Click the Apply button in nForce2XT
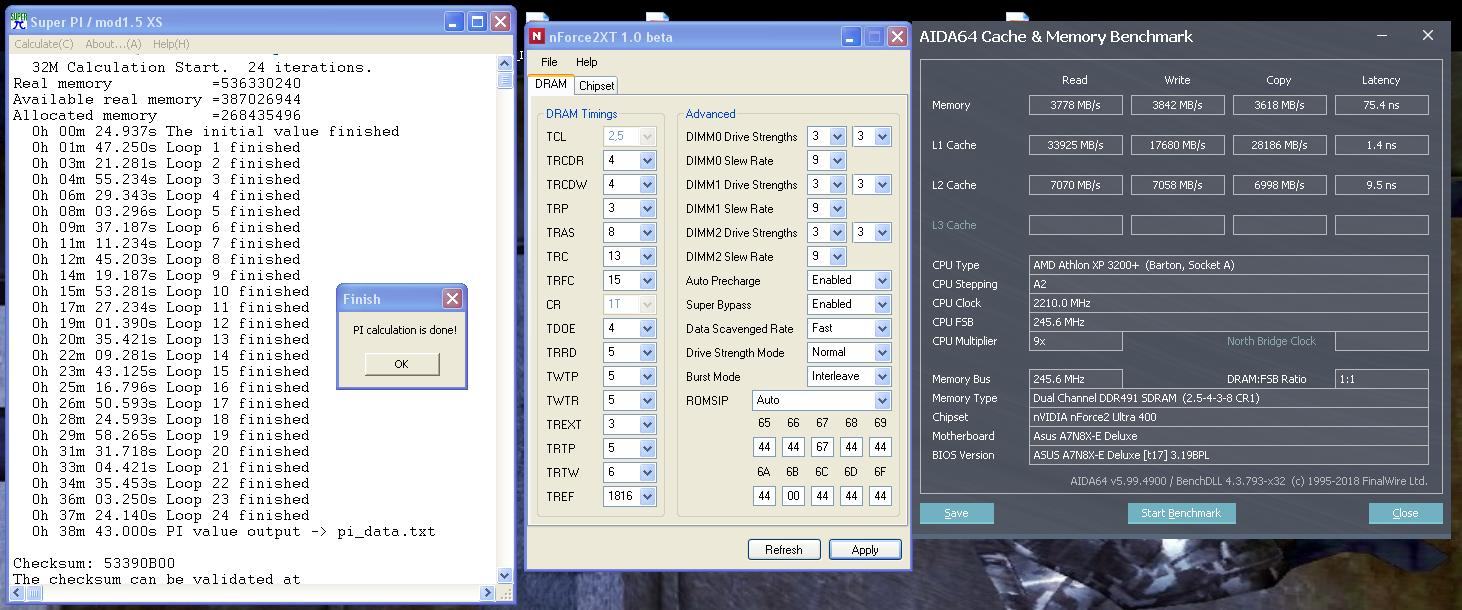 pos(865,549)
